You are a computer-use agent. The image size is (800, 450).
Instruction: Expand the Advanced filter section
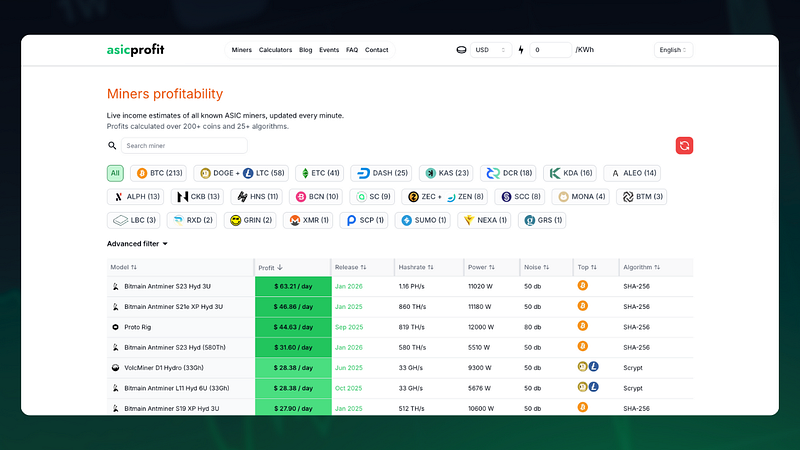(x=137, y=244)
